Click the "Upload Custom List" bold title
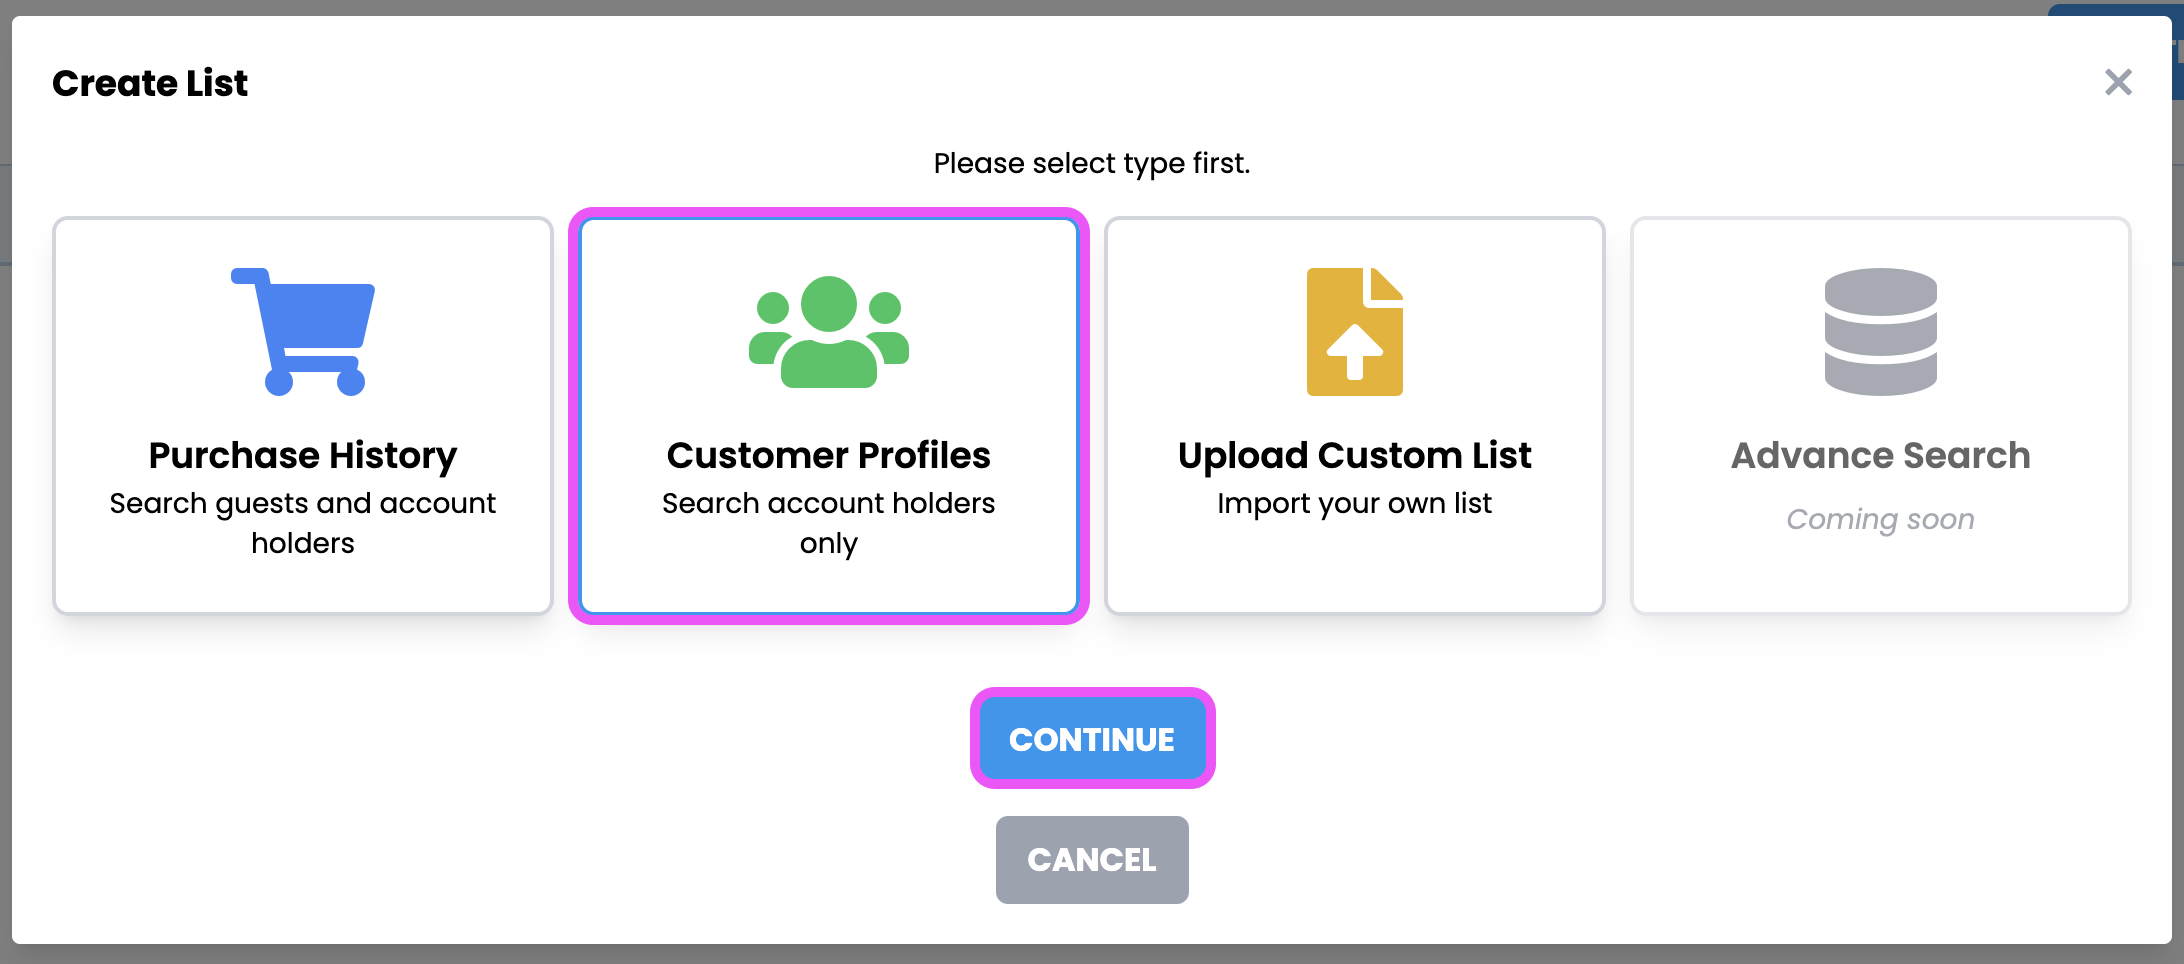Screen dimensions: 2184x964 pos(1354,456)
